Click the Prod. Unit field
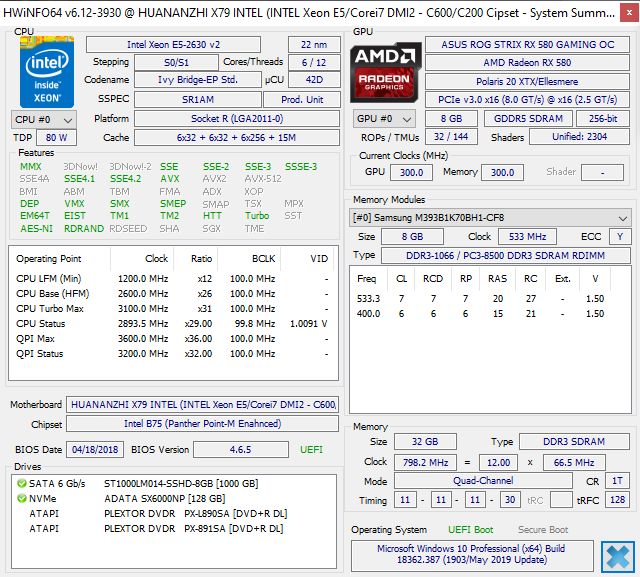 click(x=302, y=100)
